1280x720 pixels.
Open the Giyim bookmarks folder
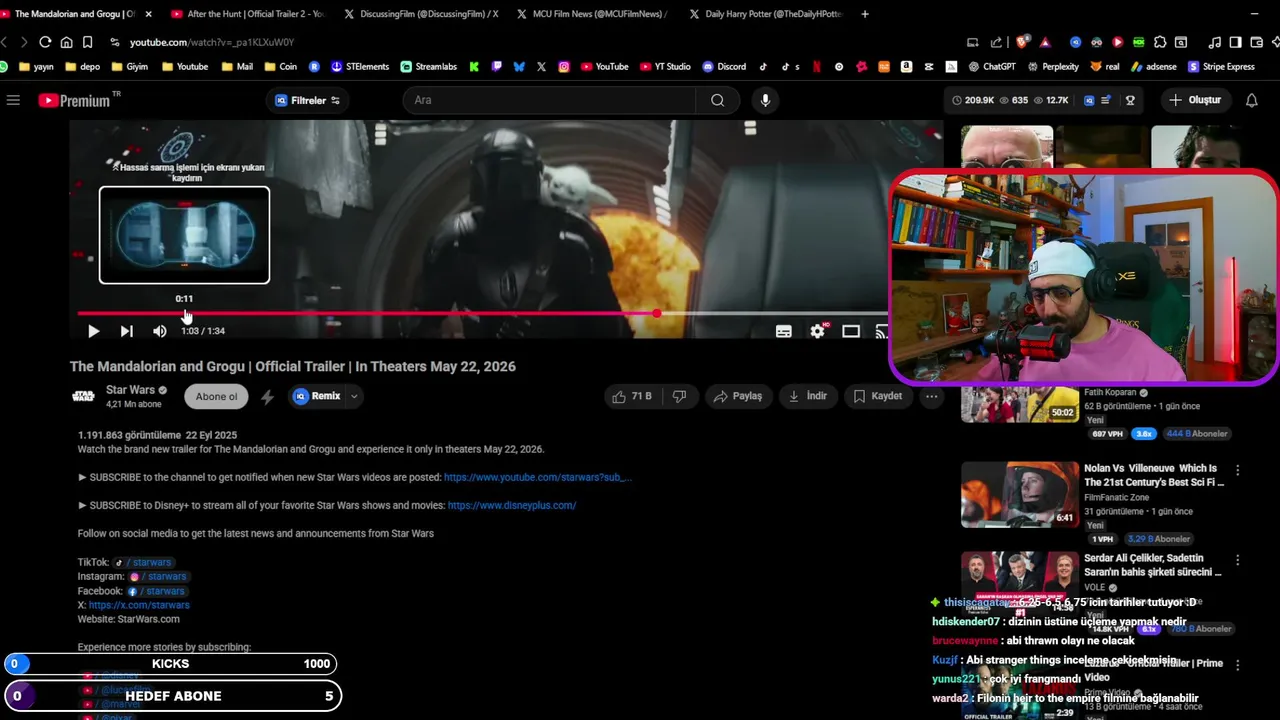[x=129, y=67]
